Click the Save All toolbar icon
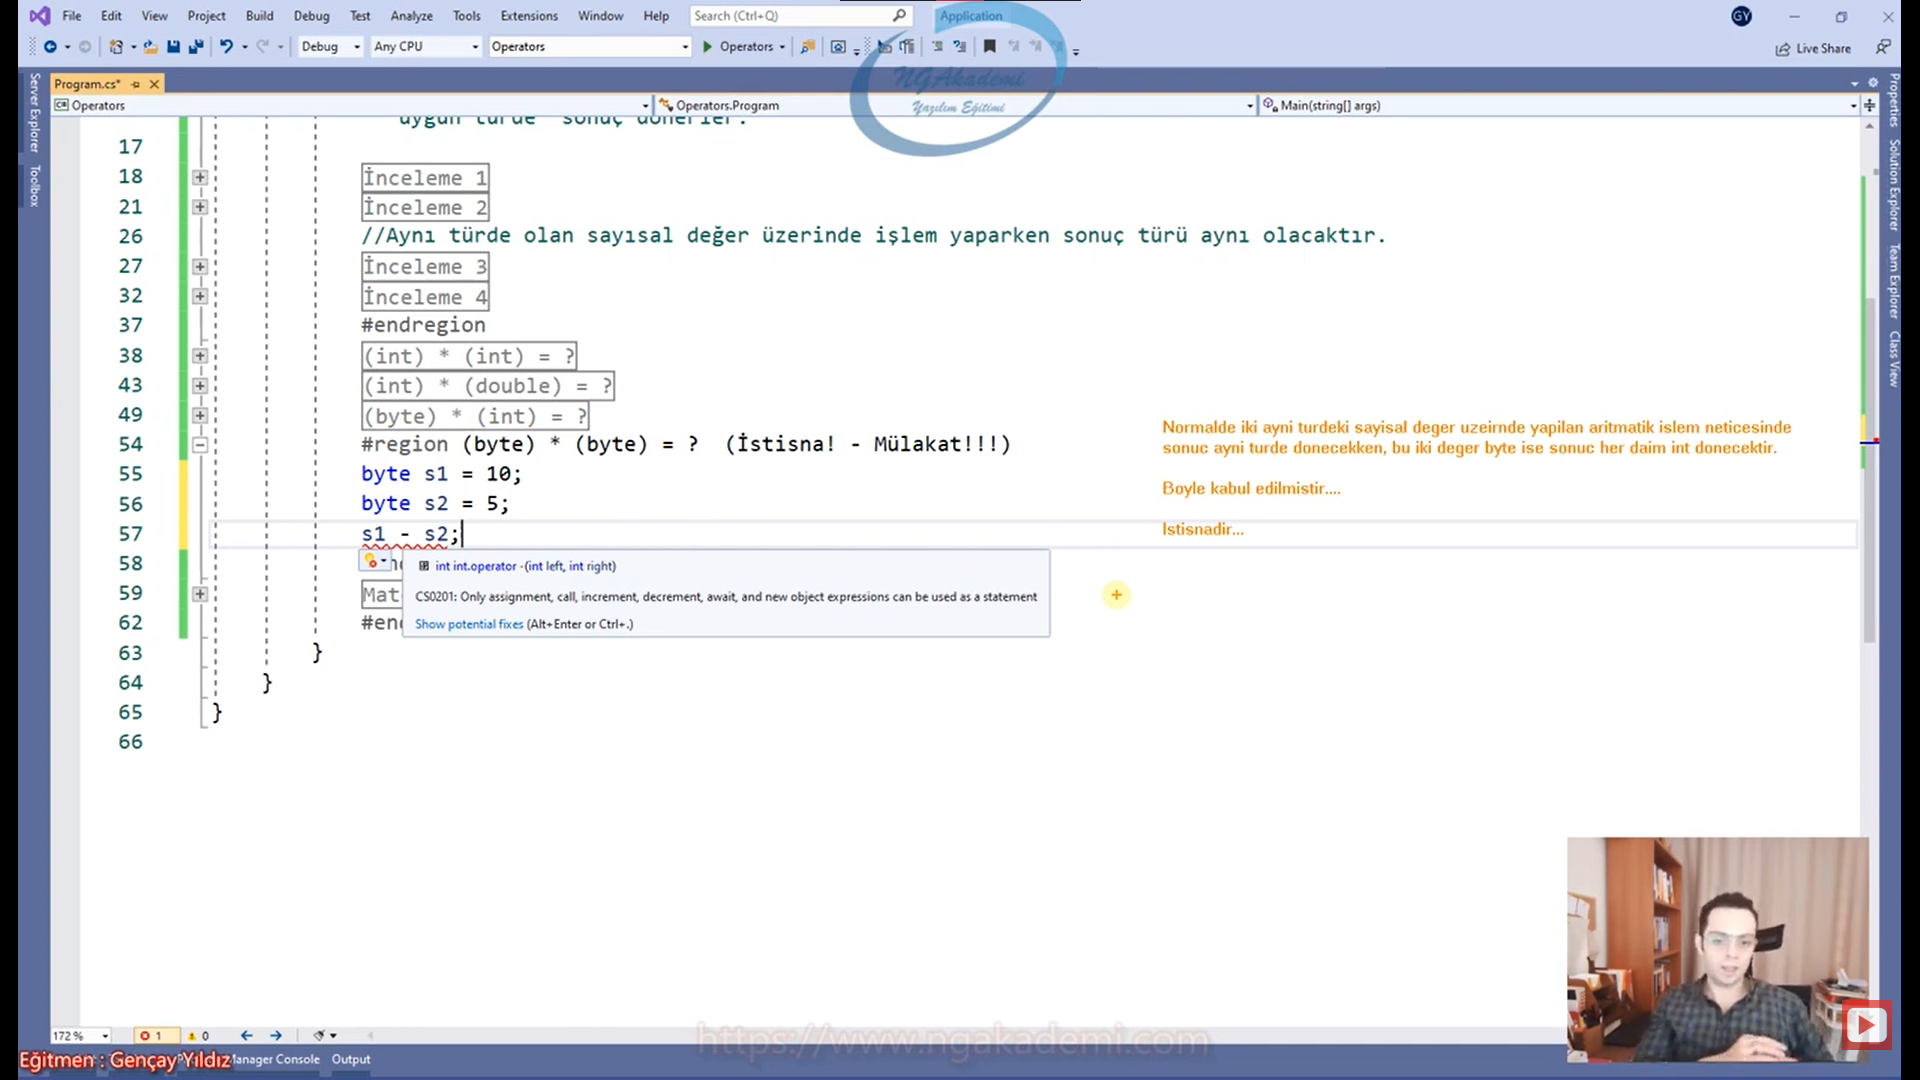This screenshot has width=1920, height=1080. coord(196,47)
